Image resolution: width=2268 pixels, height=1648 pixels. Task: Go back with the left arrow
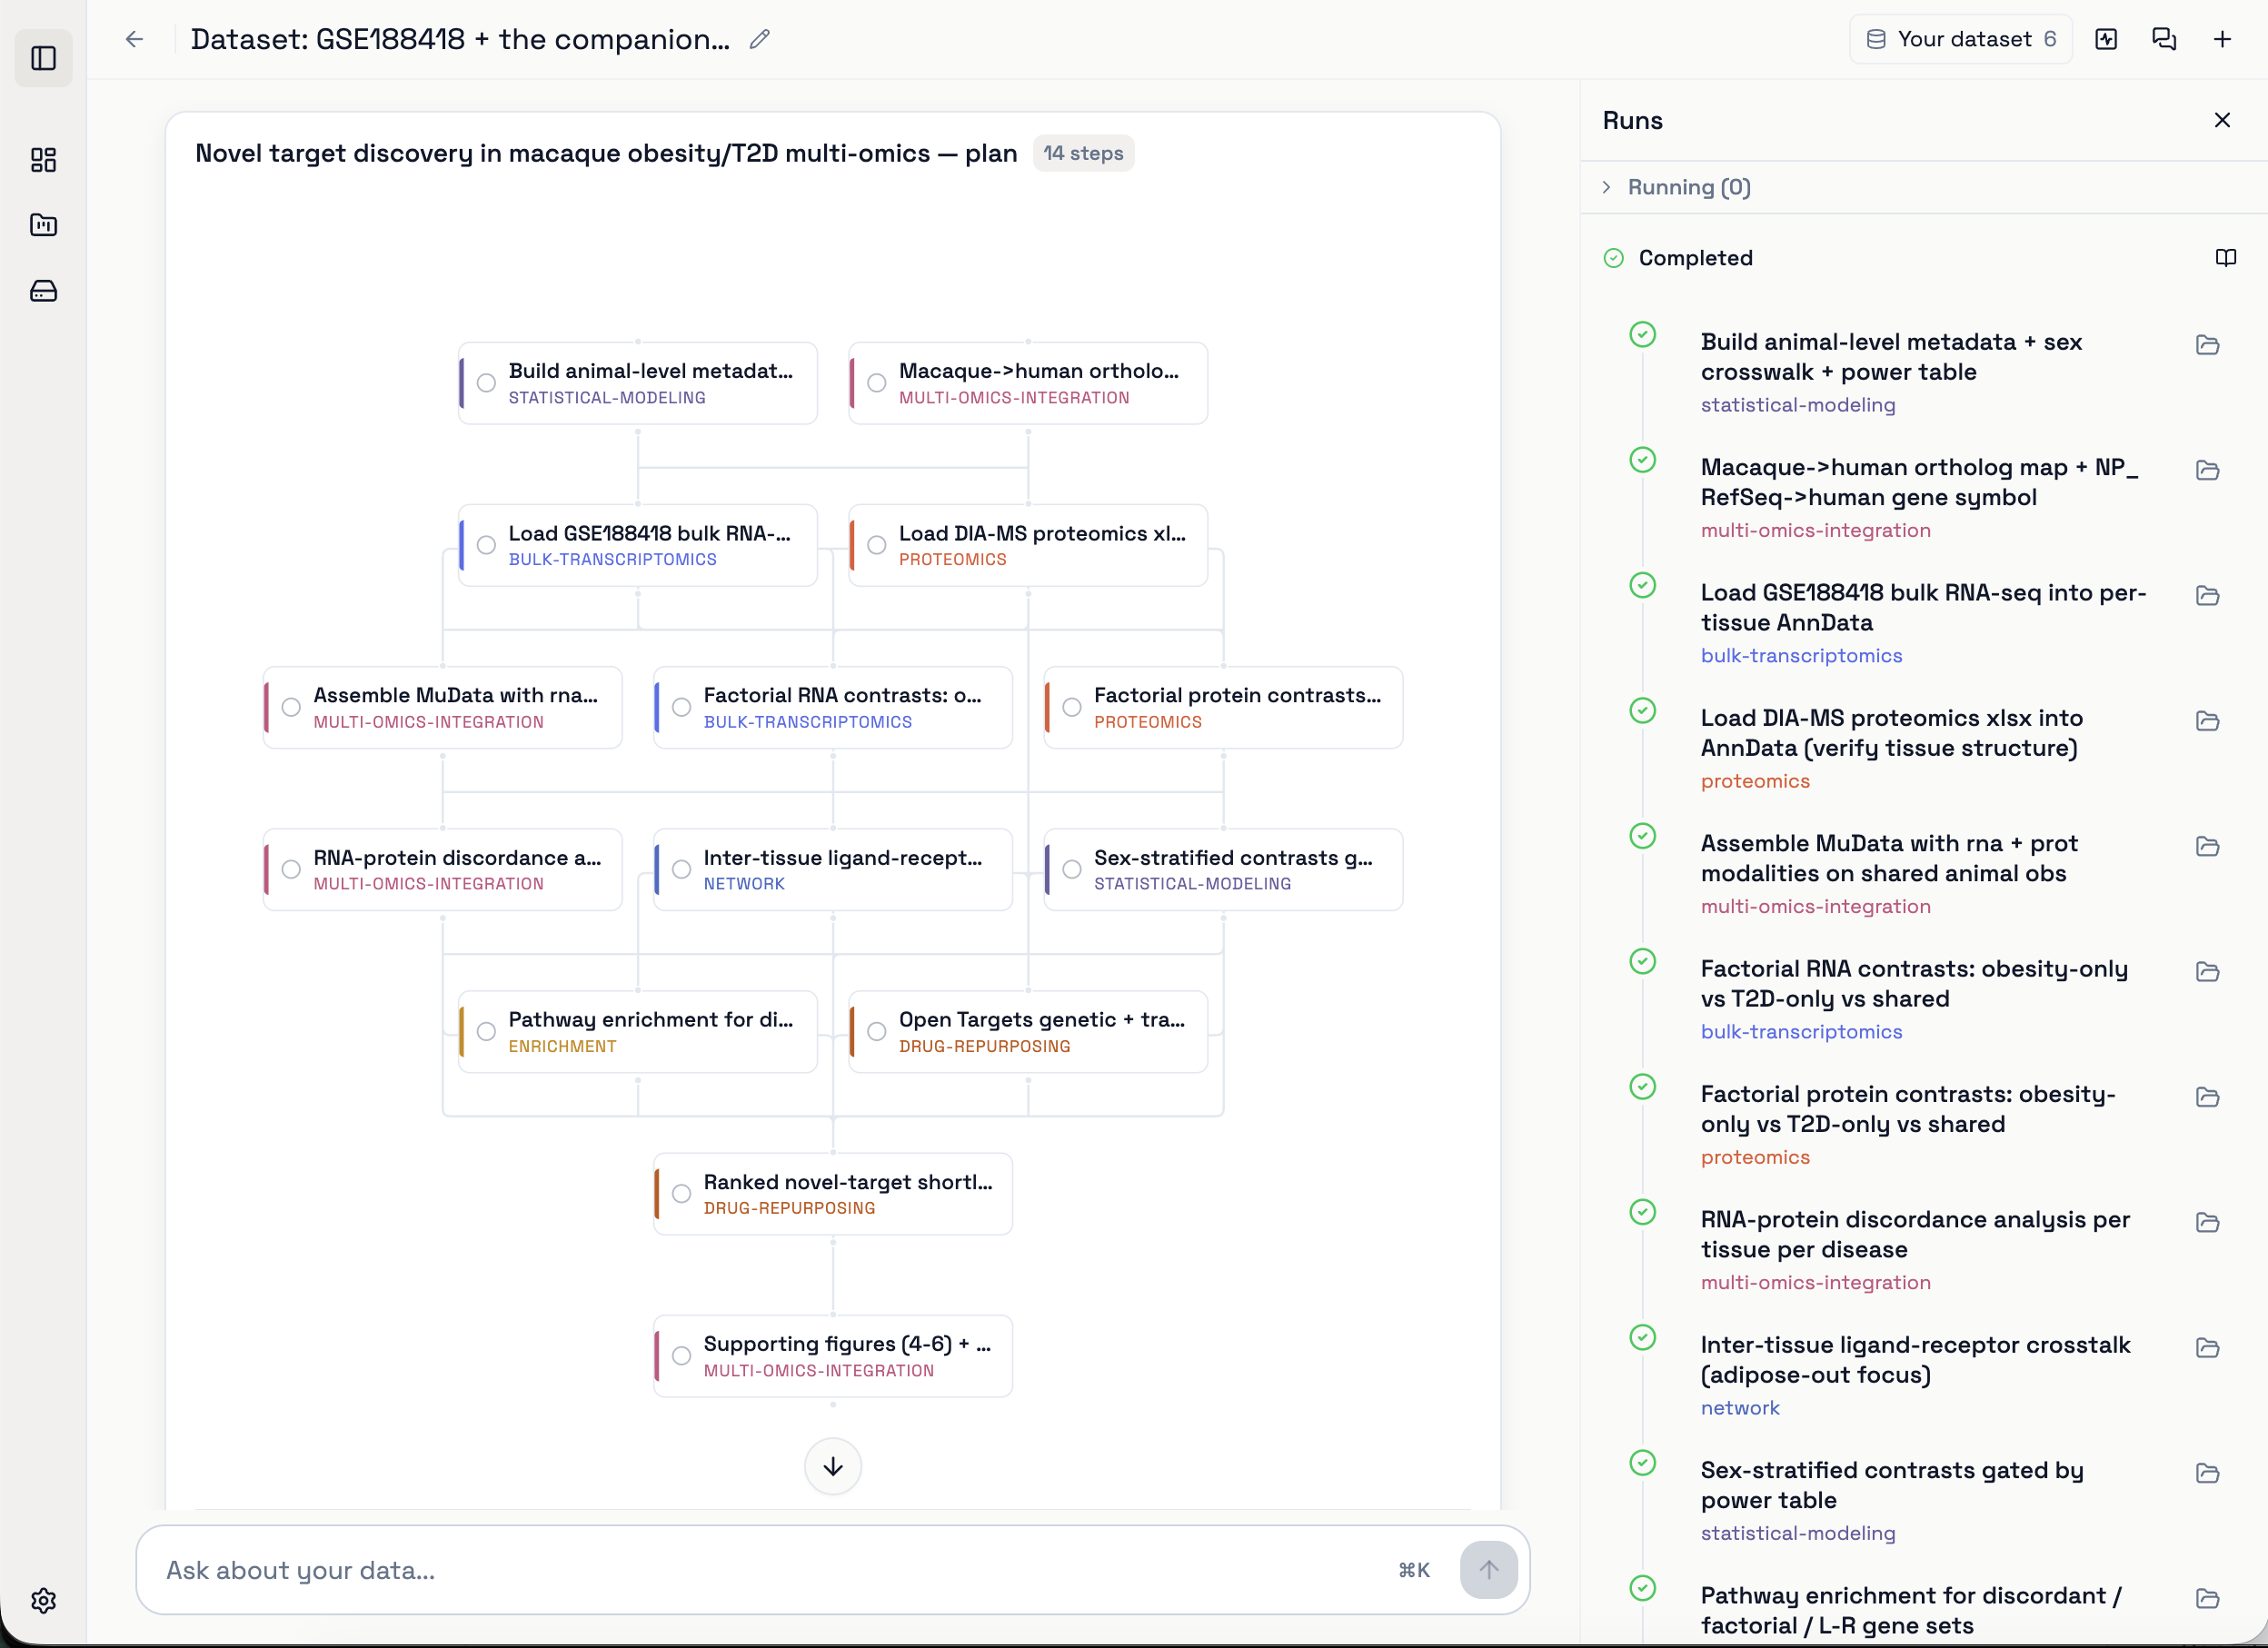click(135, 39)
